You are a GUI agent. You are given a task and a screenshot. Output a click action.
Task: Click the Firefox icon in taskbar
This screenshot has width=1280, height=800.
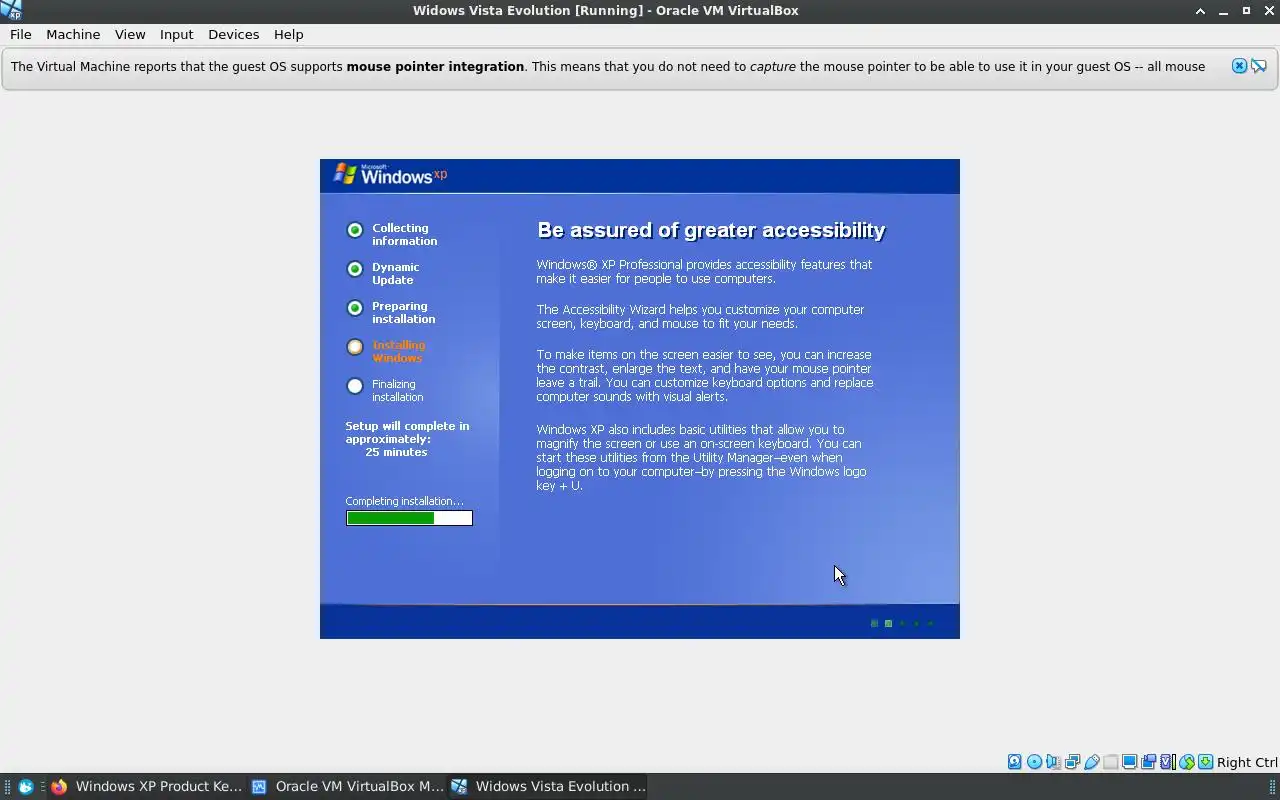[x=59, y=786]
